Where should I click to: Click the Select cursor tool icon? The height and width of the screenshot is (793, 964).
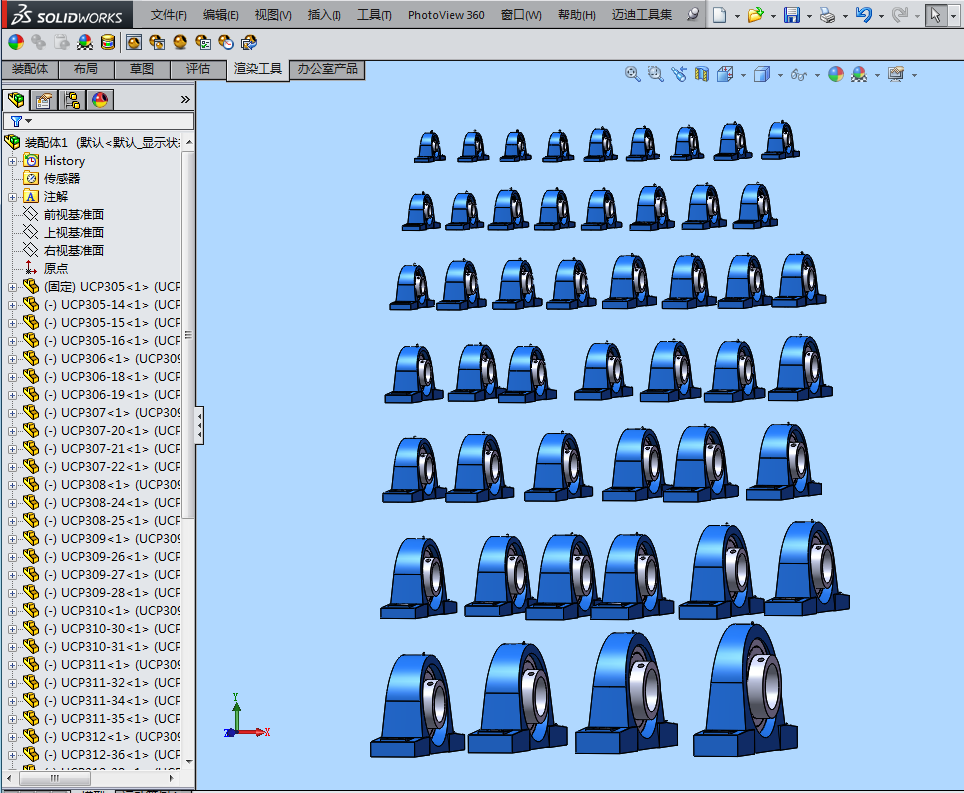point(935,15)
